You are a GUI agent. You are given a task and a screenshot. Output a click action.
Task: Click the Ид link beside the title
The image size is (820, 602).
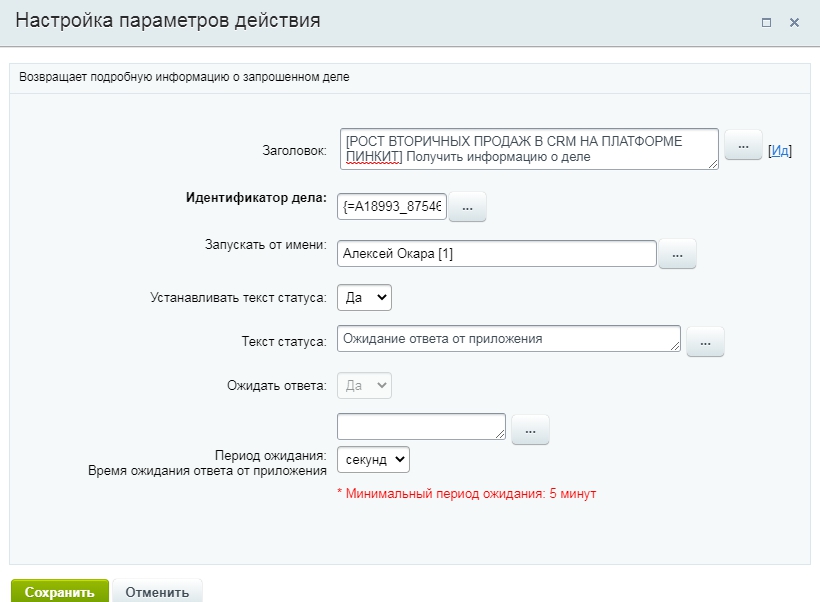tap(780, 151)
